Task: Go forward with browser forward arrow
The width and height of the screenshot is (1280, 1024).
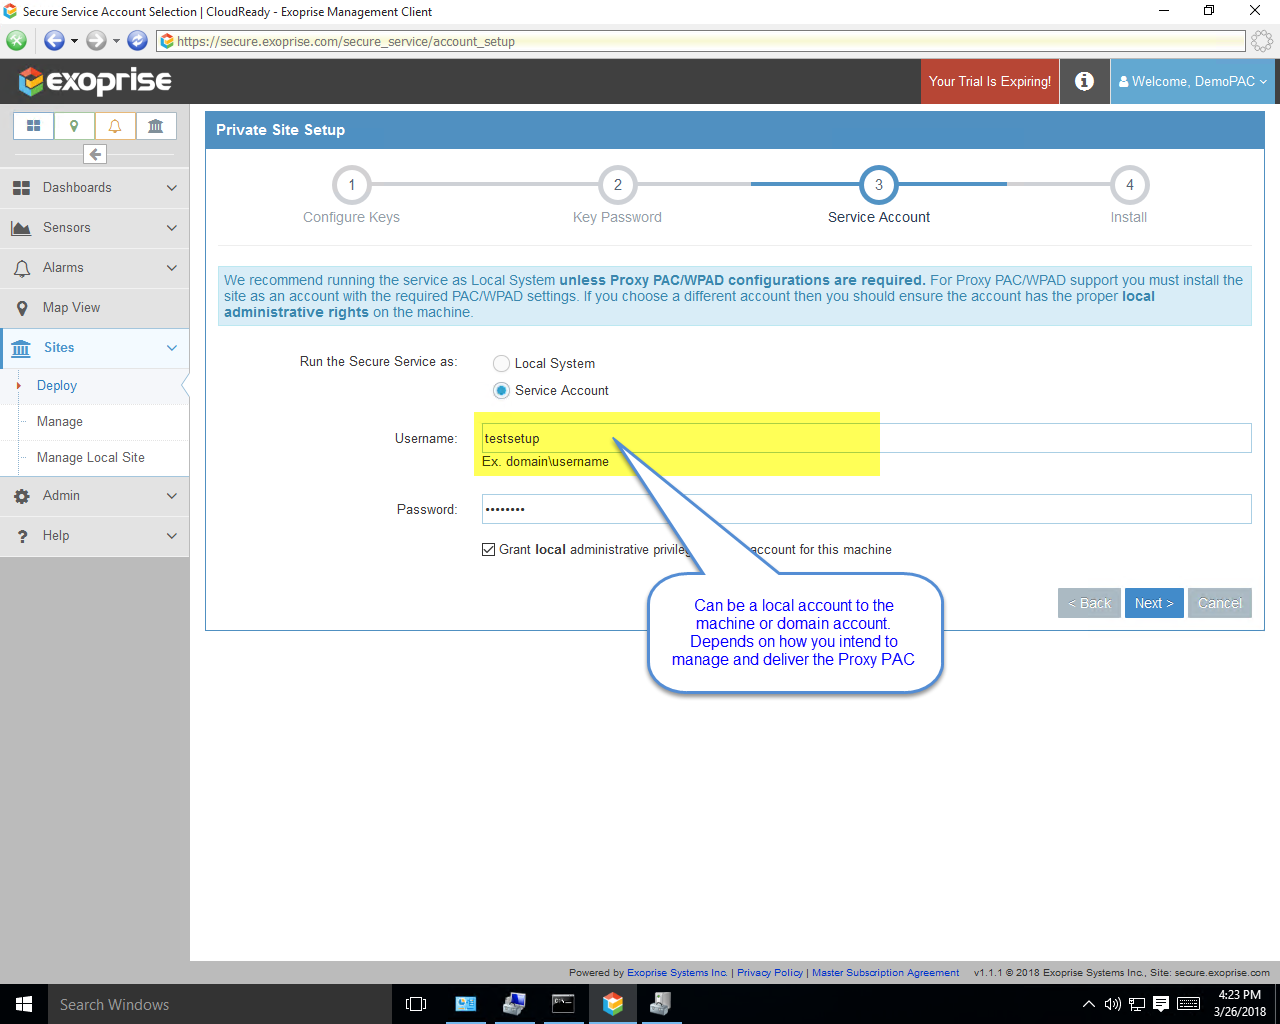Action: (96, 41)
